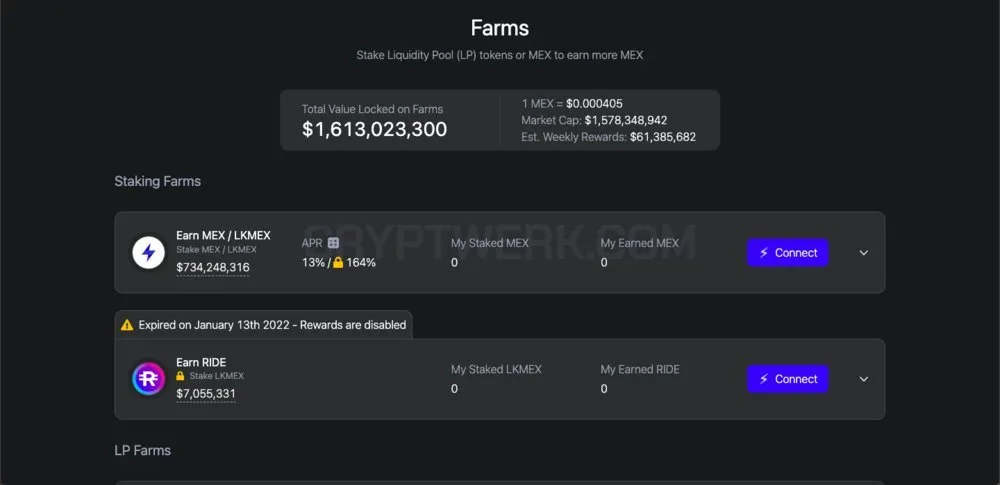Click the Earn RIDE farm title

202,362
